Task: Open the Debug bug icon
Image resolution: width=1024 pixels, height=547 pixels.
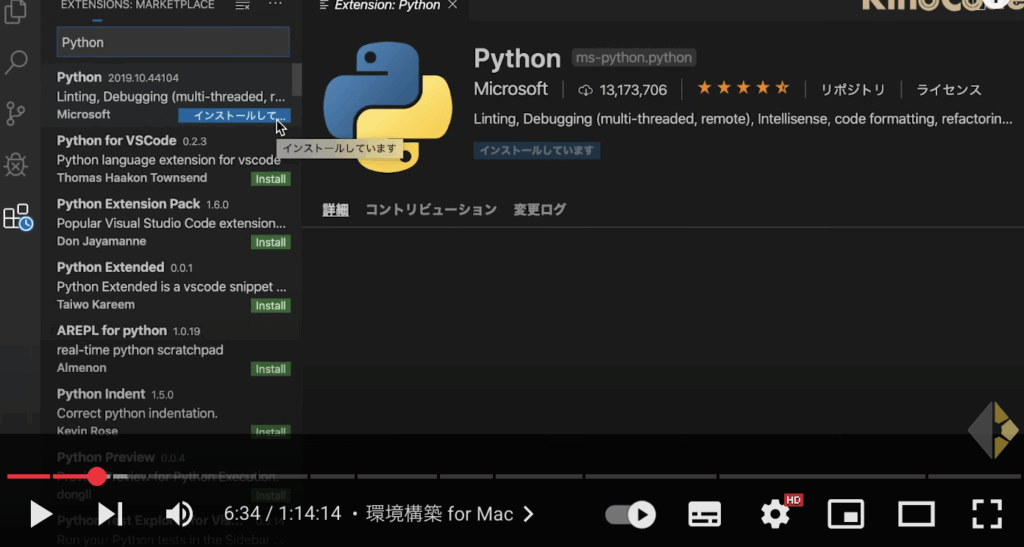Action: coord(16,164)
